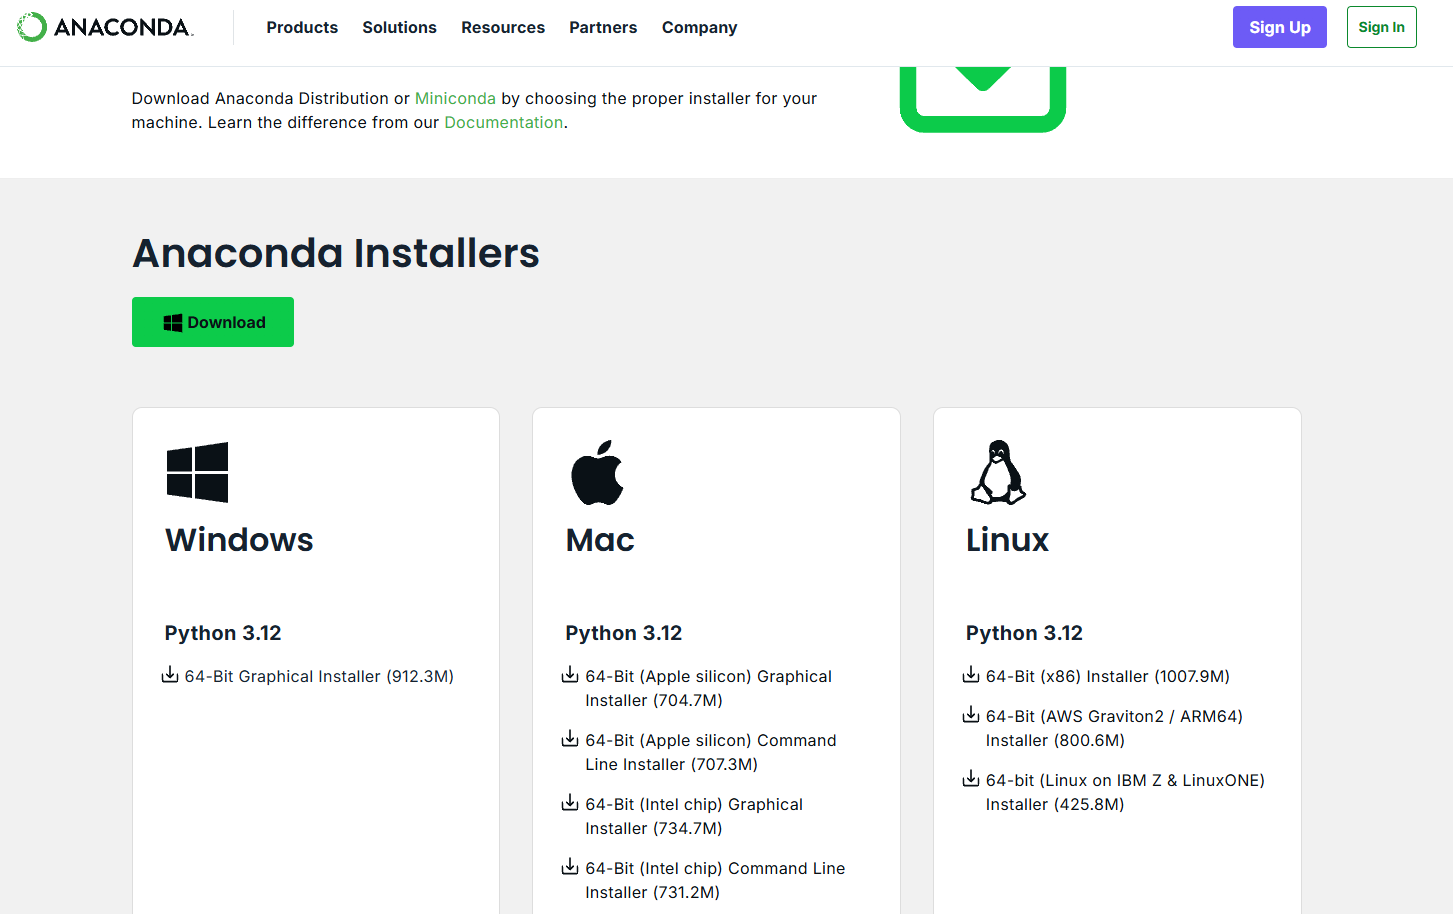
Task: Download Linux AWS Graviton2 / ARM64 Installer (800.6M)
Action: pyautogui.click(x=1114, y=728)
